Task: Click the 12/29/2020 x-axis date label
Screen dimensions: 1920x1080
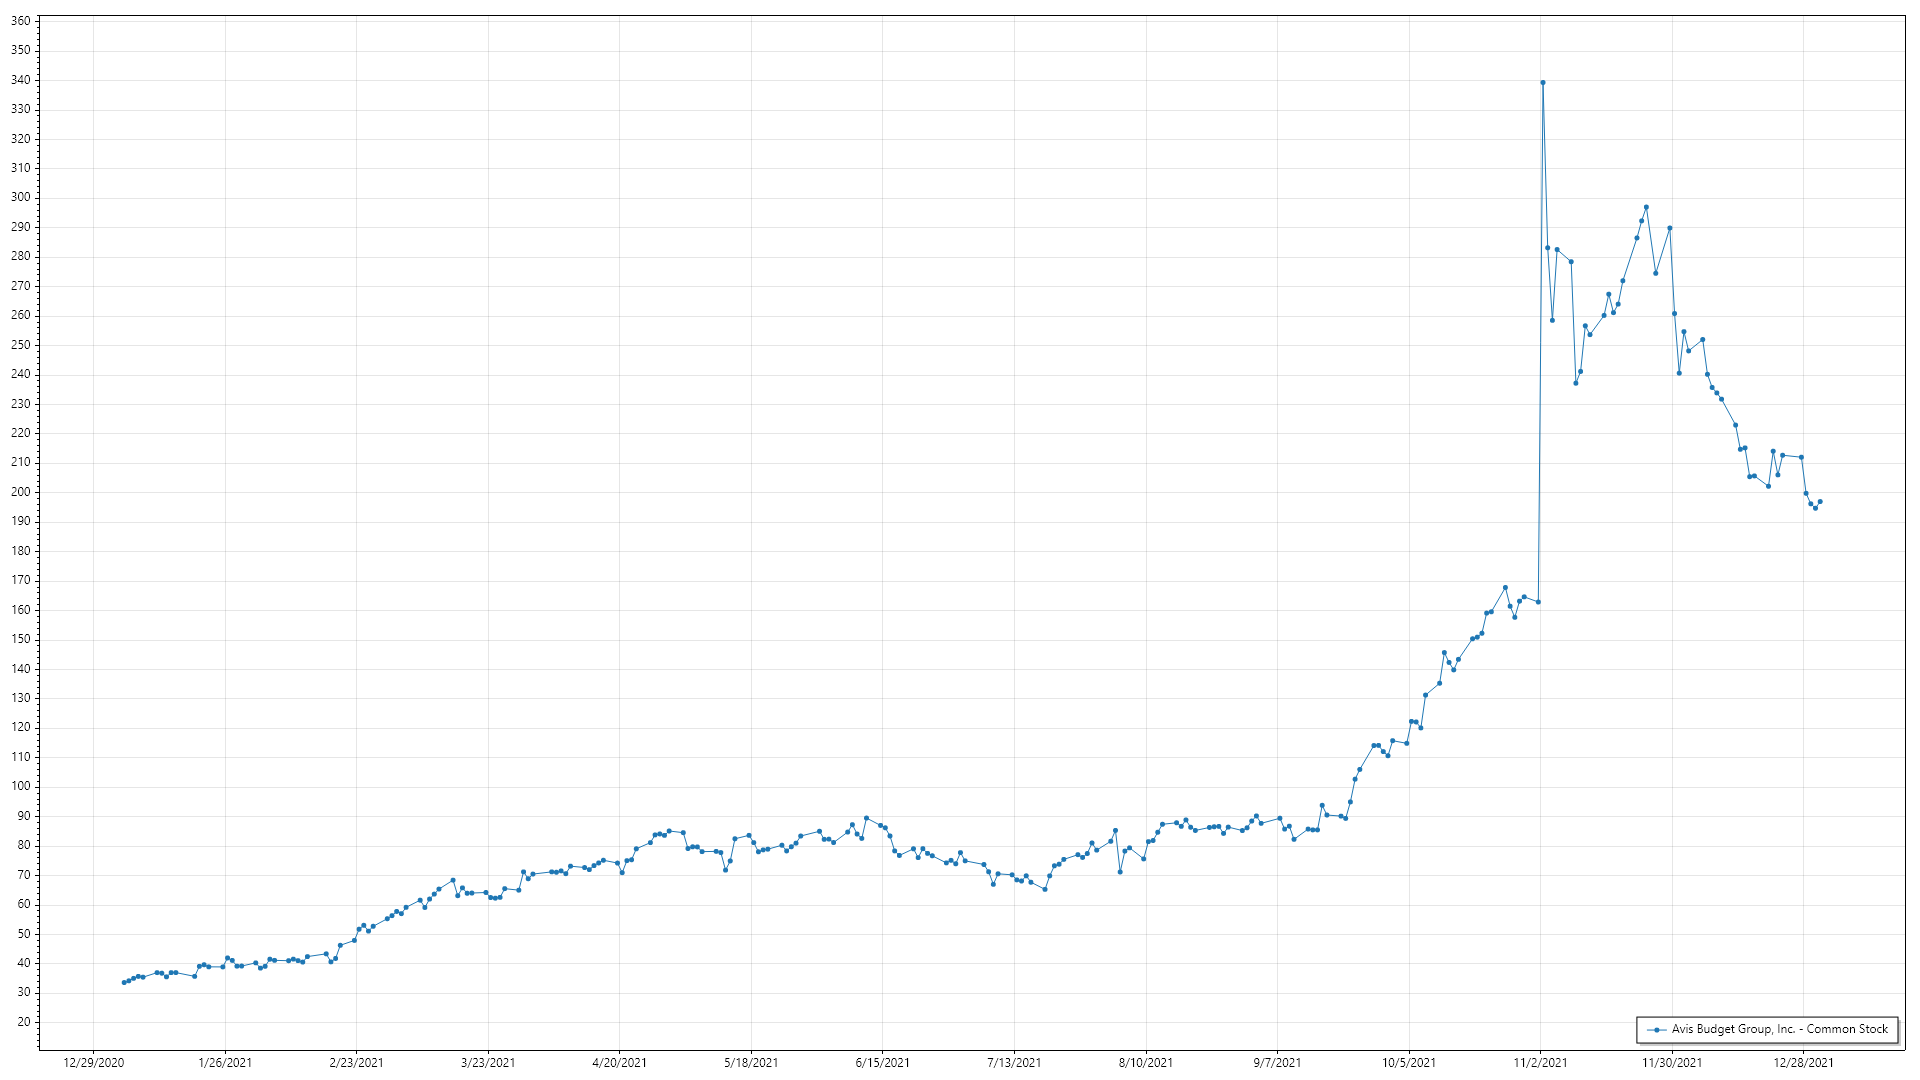Action: pyautogui.click(x=93, y=1062)
